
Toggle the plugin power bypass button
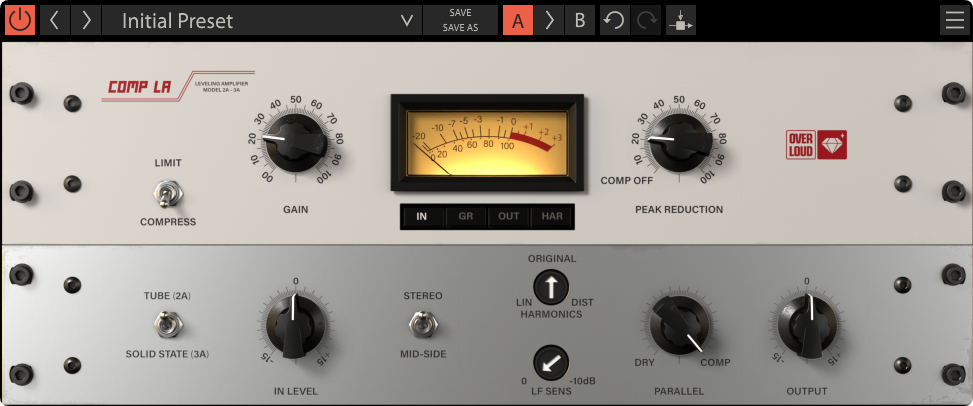point(20,20)
